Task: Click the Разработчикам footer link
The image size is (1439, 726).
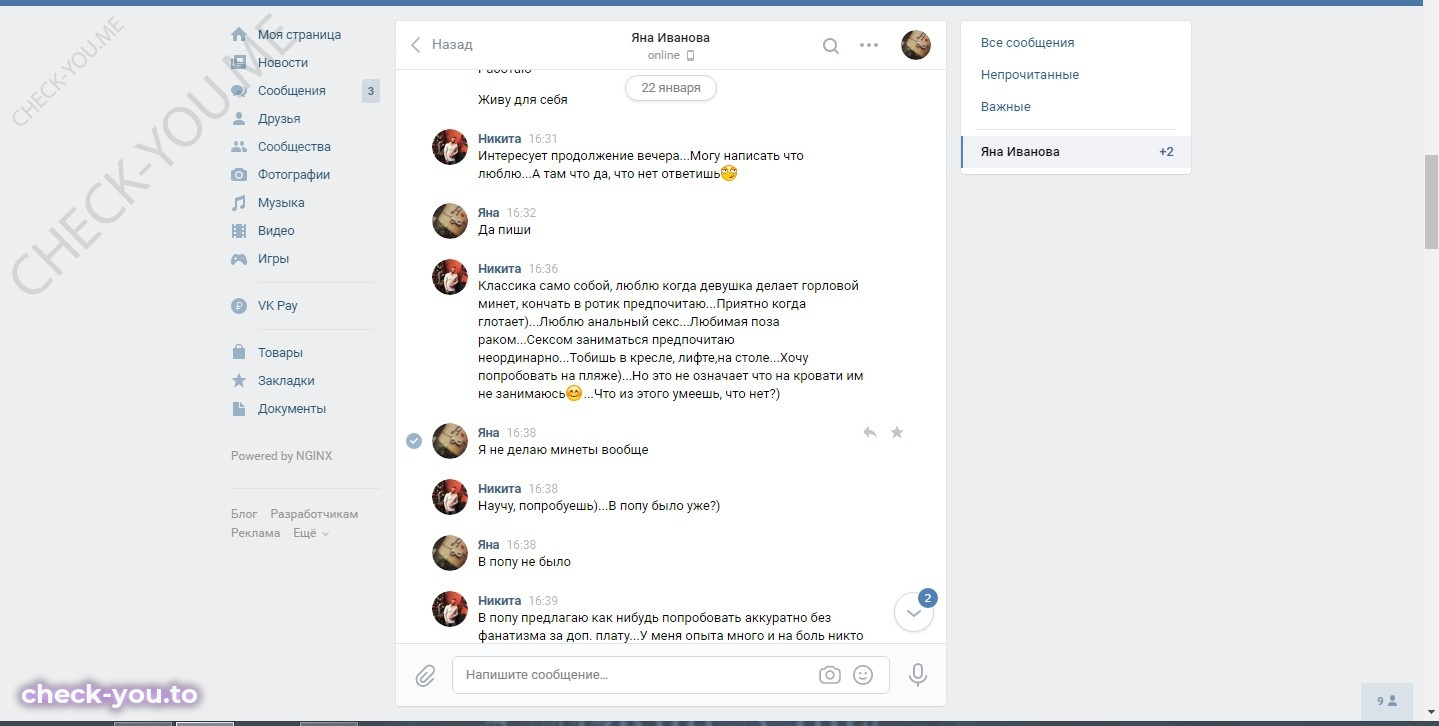Action: (x=314, y=514)
